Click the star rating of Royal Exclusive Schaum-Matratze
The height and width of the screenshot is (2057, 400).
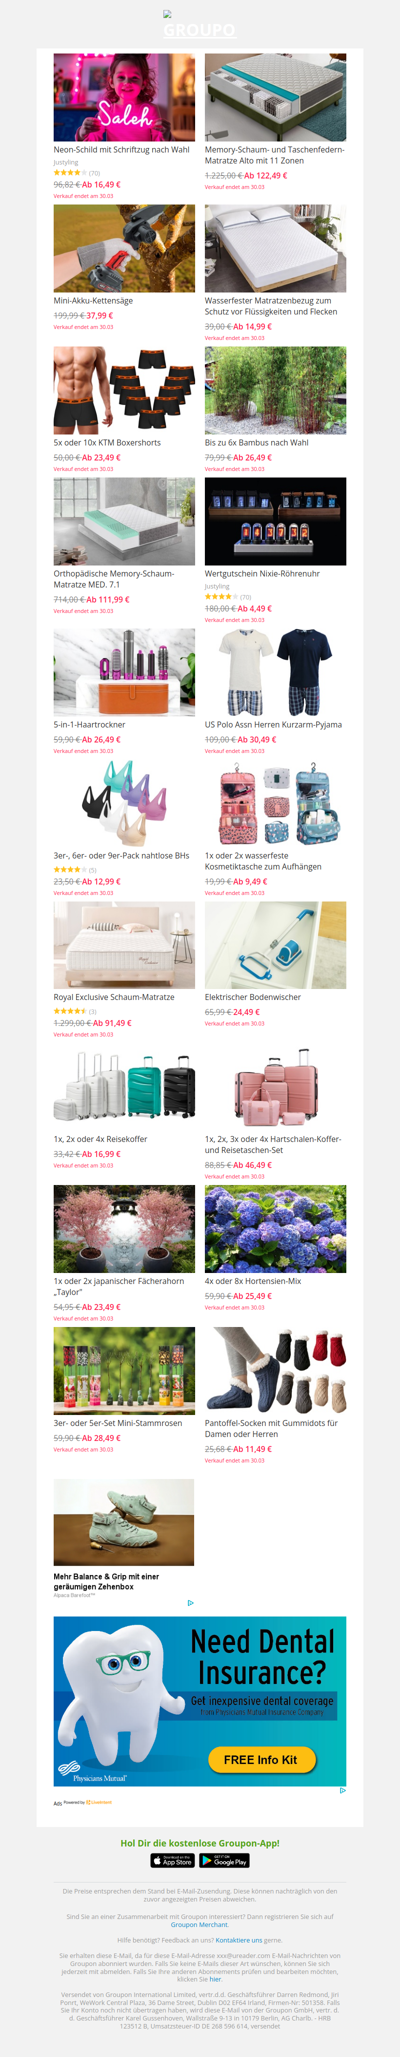click(x=69, y=1011)
